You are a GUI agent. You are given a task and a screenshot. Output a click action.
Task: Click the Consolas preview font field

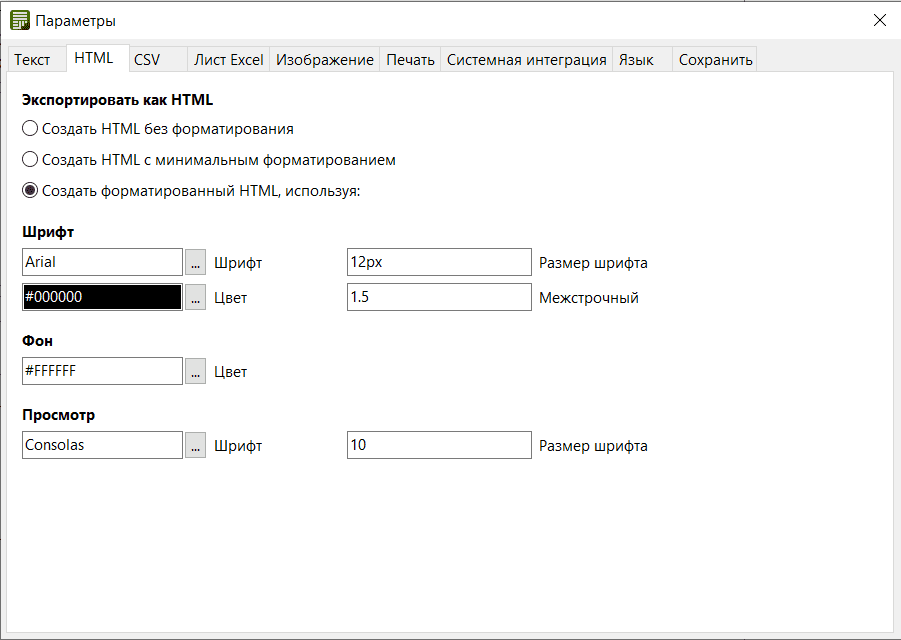102,445
